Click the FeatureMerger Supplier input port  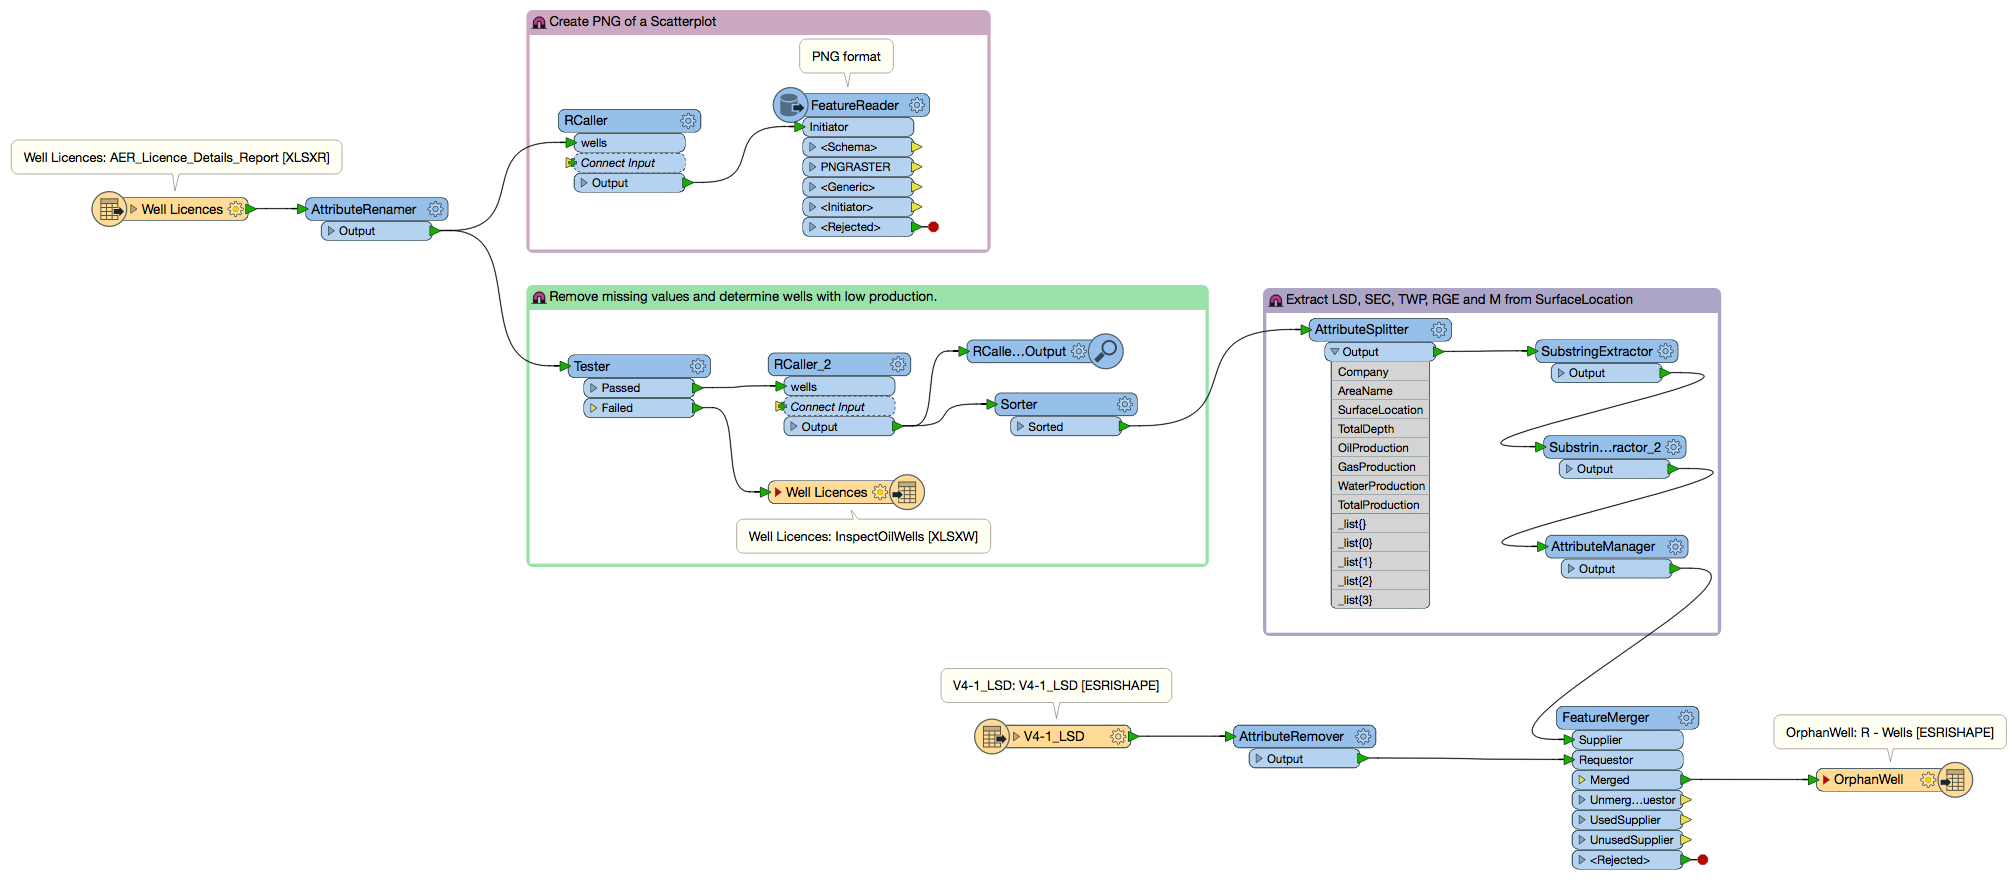1569,740
